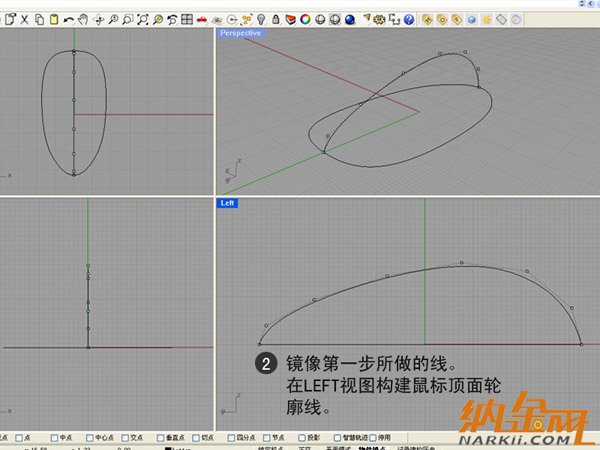Click the blue cube icon in toolbar
Viewport: 600px width, 450px height.
(472, 19)
